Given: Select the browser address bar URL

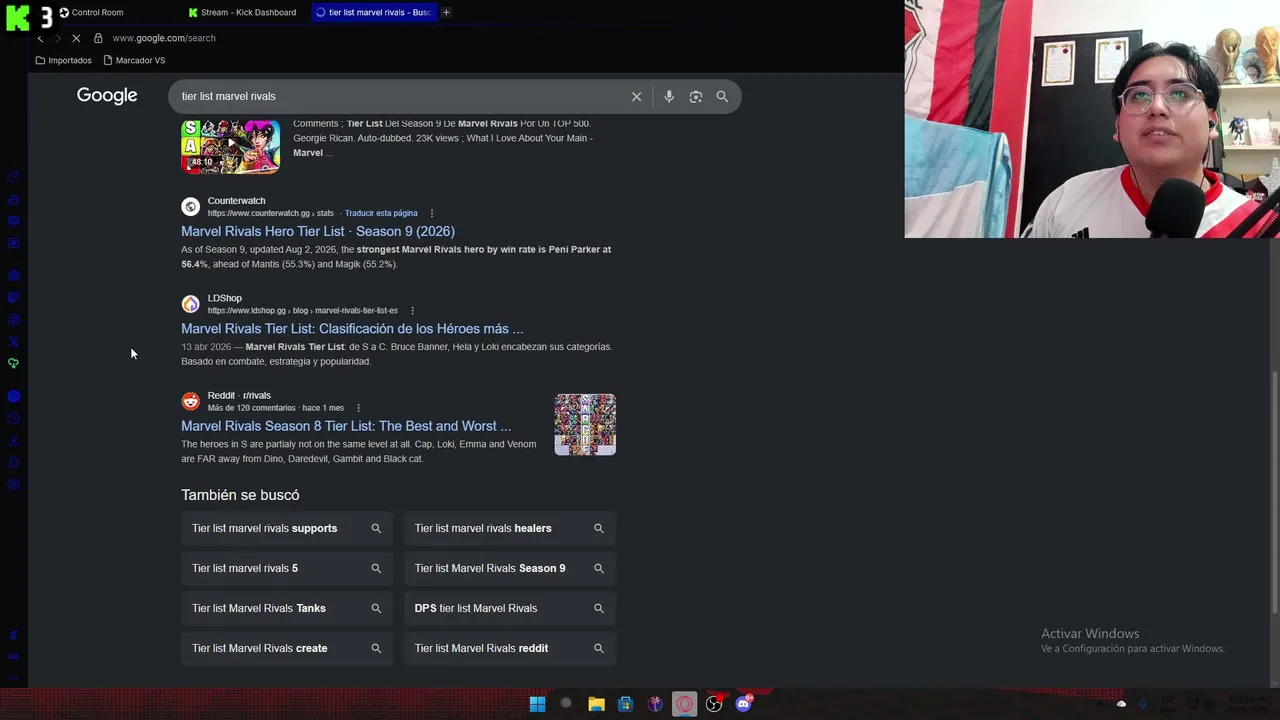Looking at the screenshot, I should (164, 38).
